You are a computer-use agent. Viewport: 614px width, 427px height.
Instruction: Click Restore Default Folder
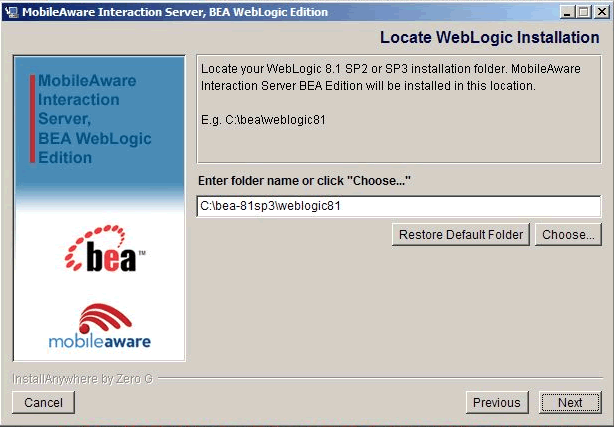coord(460,235)
